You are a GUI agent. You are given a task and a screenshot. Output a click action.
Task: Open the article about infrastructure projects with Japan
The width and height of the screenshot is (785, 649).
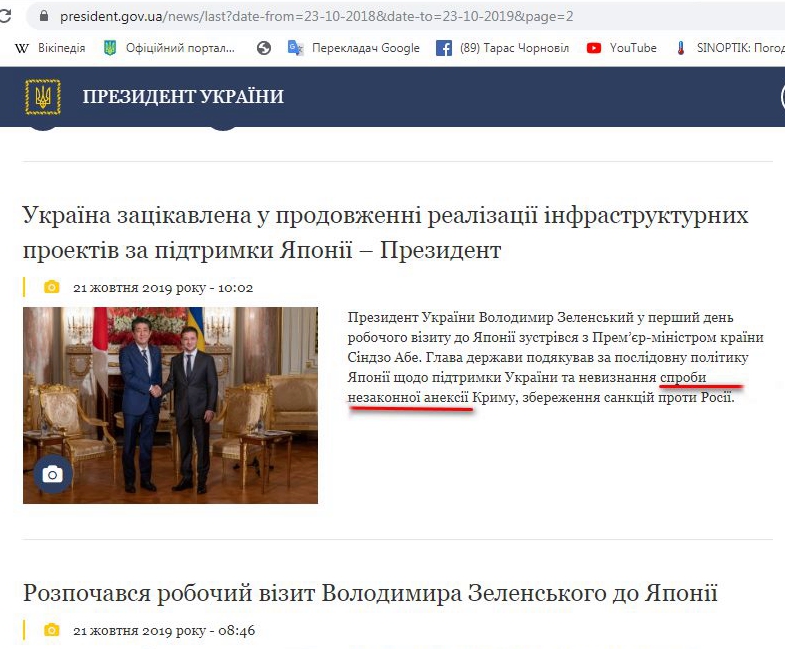coord(385,232)
